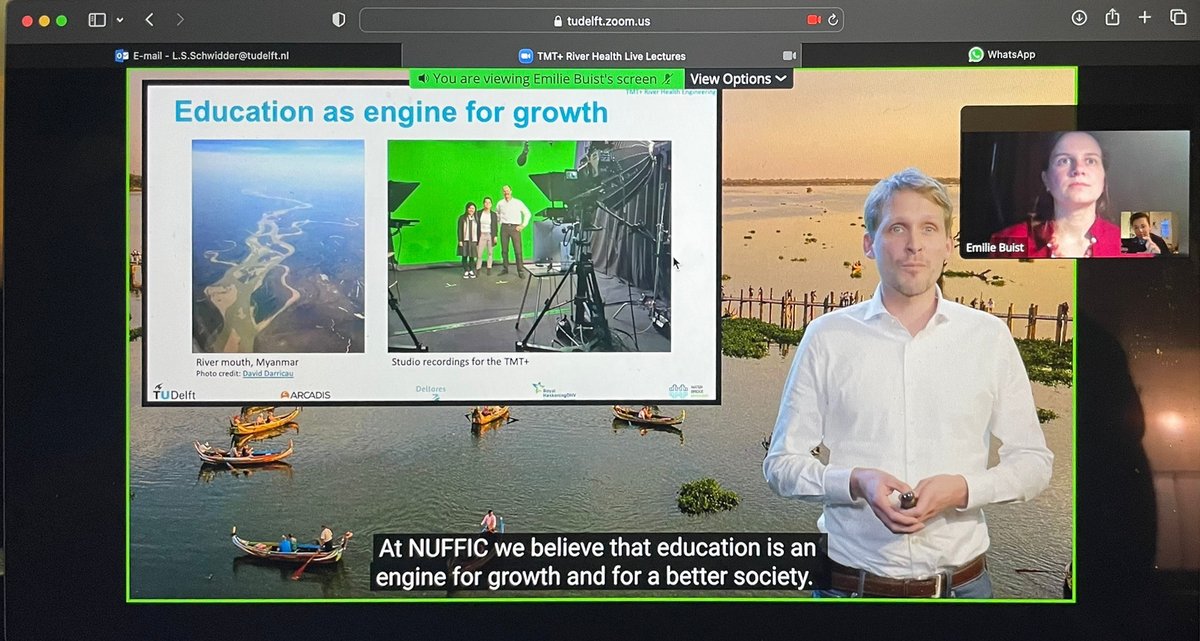The height and width of the screenshot is (641, 1200).
Task: Go forward to the next page
Action: point(180,19)
